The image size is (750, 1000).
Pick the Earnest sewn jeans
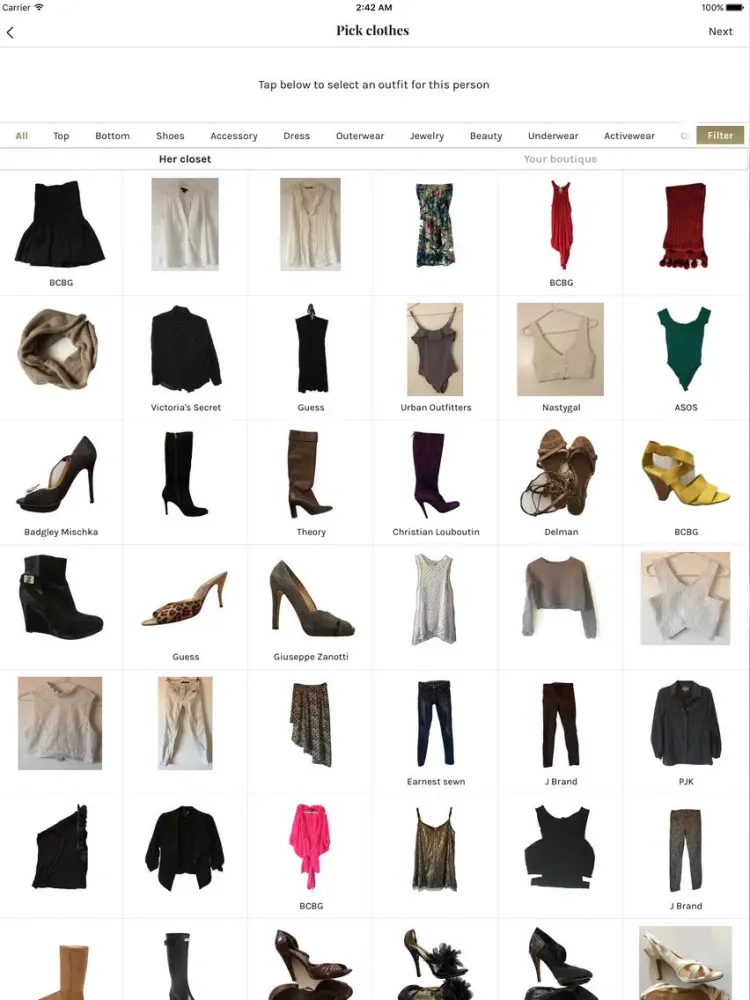[x=436, y=723]
